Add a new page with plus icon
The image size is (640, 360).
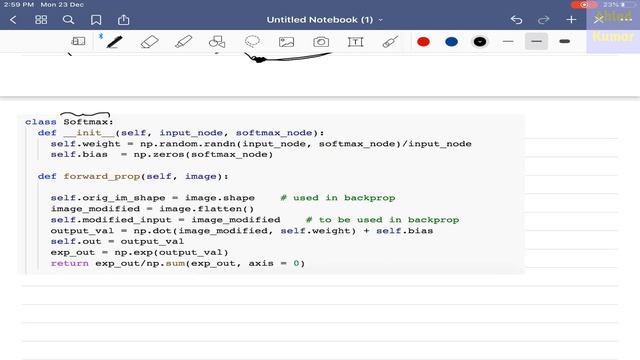pyautogui.click(x=571, y=20)
